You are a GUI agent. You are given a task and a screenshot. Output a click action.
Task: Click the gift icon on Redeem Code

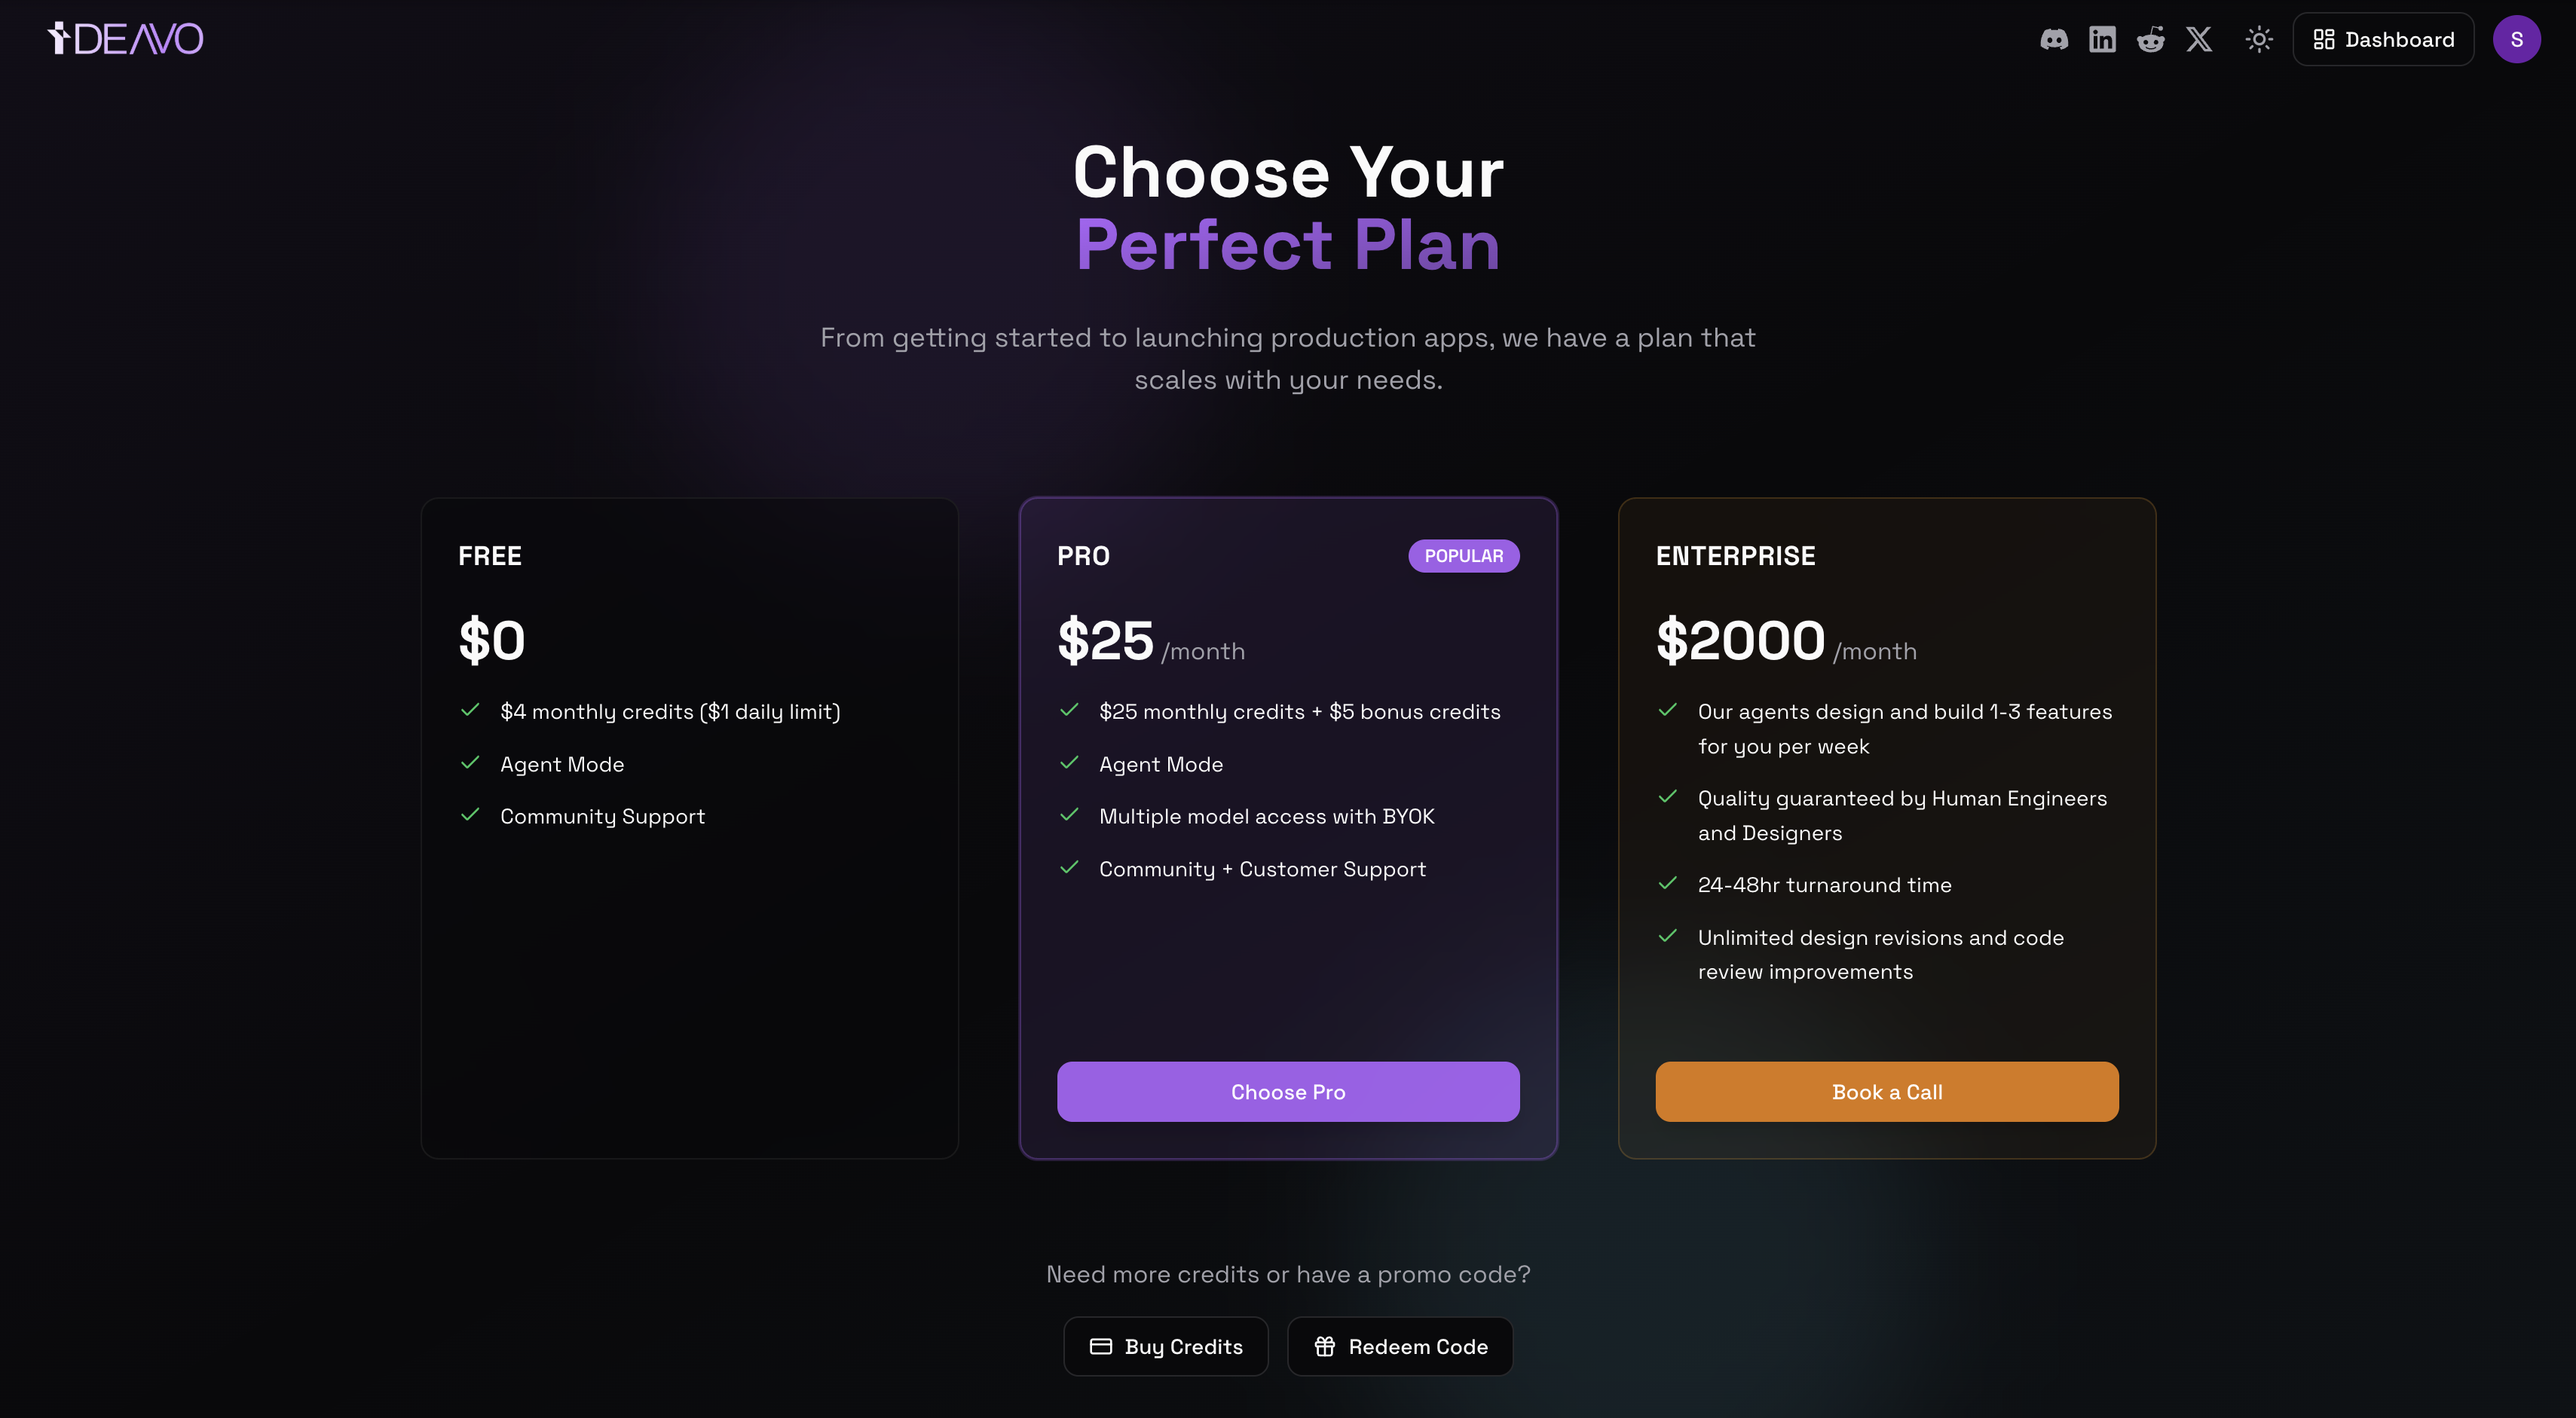(x=1324, y=1346)
